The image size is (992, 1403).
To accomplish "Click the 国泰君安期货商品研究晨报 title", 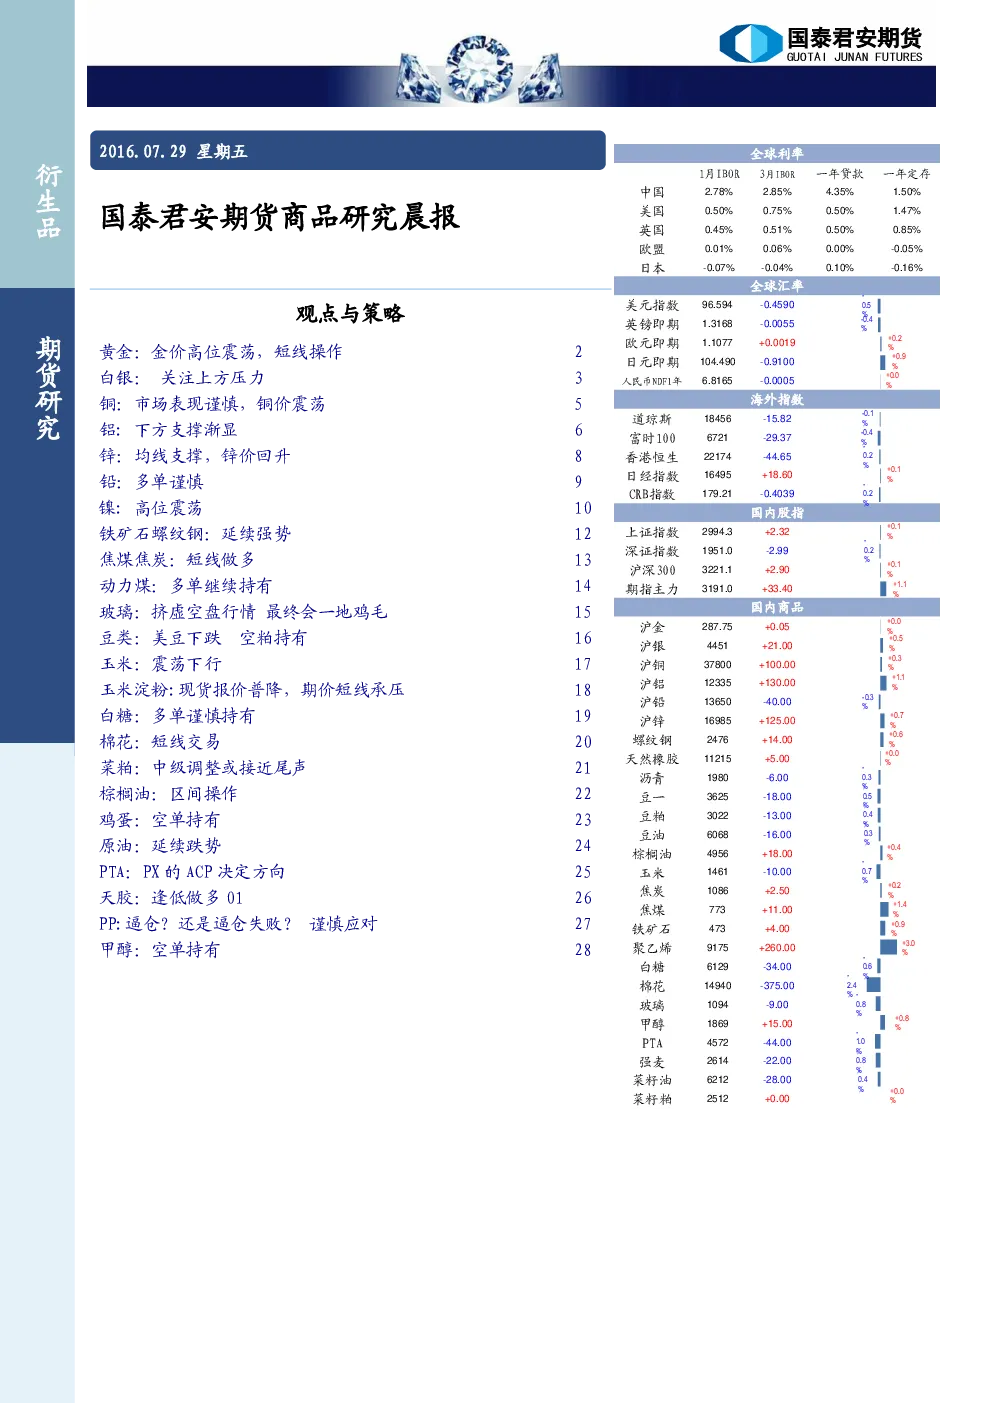I will click(x=280, y=217).
